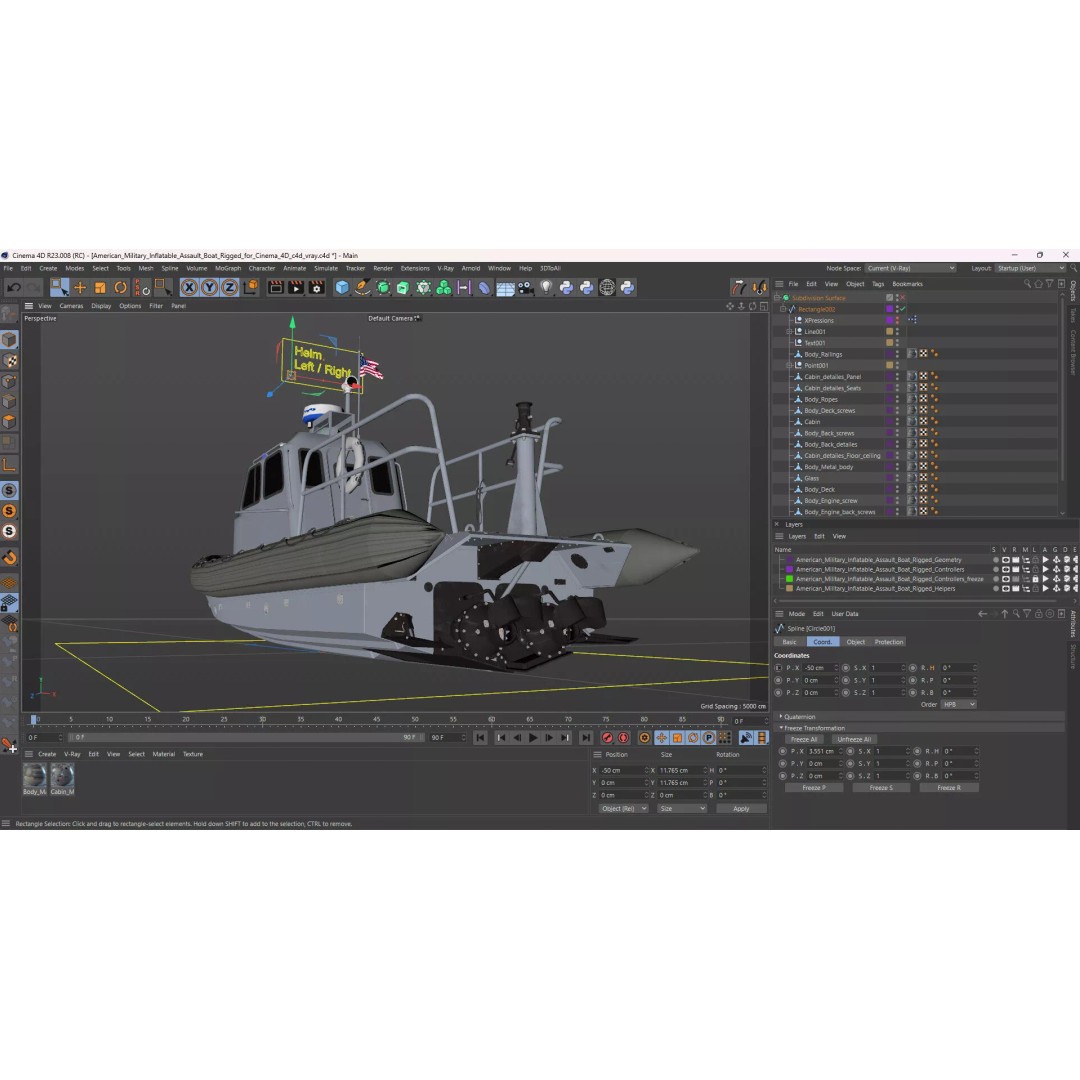Open the Size mode dropdown

click(x=682, y=809)
